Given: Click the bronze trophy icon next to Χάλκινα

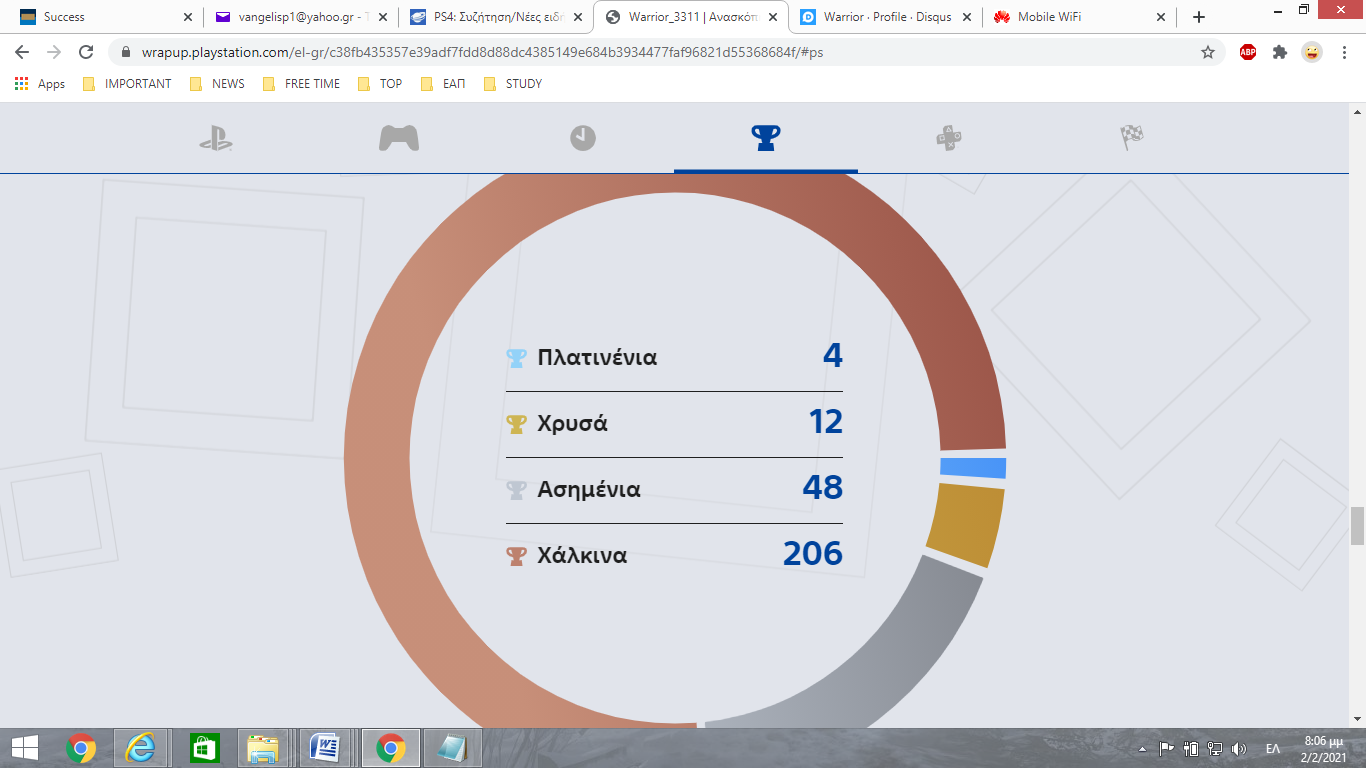Looking at the screenshot, I should pos(516,555).
